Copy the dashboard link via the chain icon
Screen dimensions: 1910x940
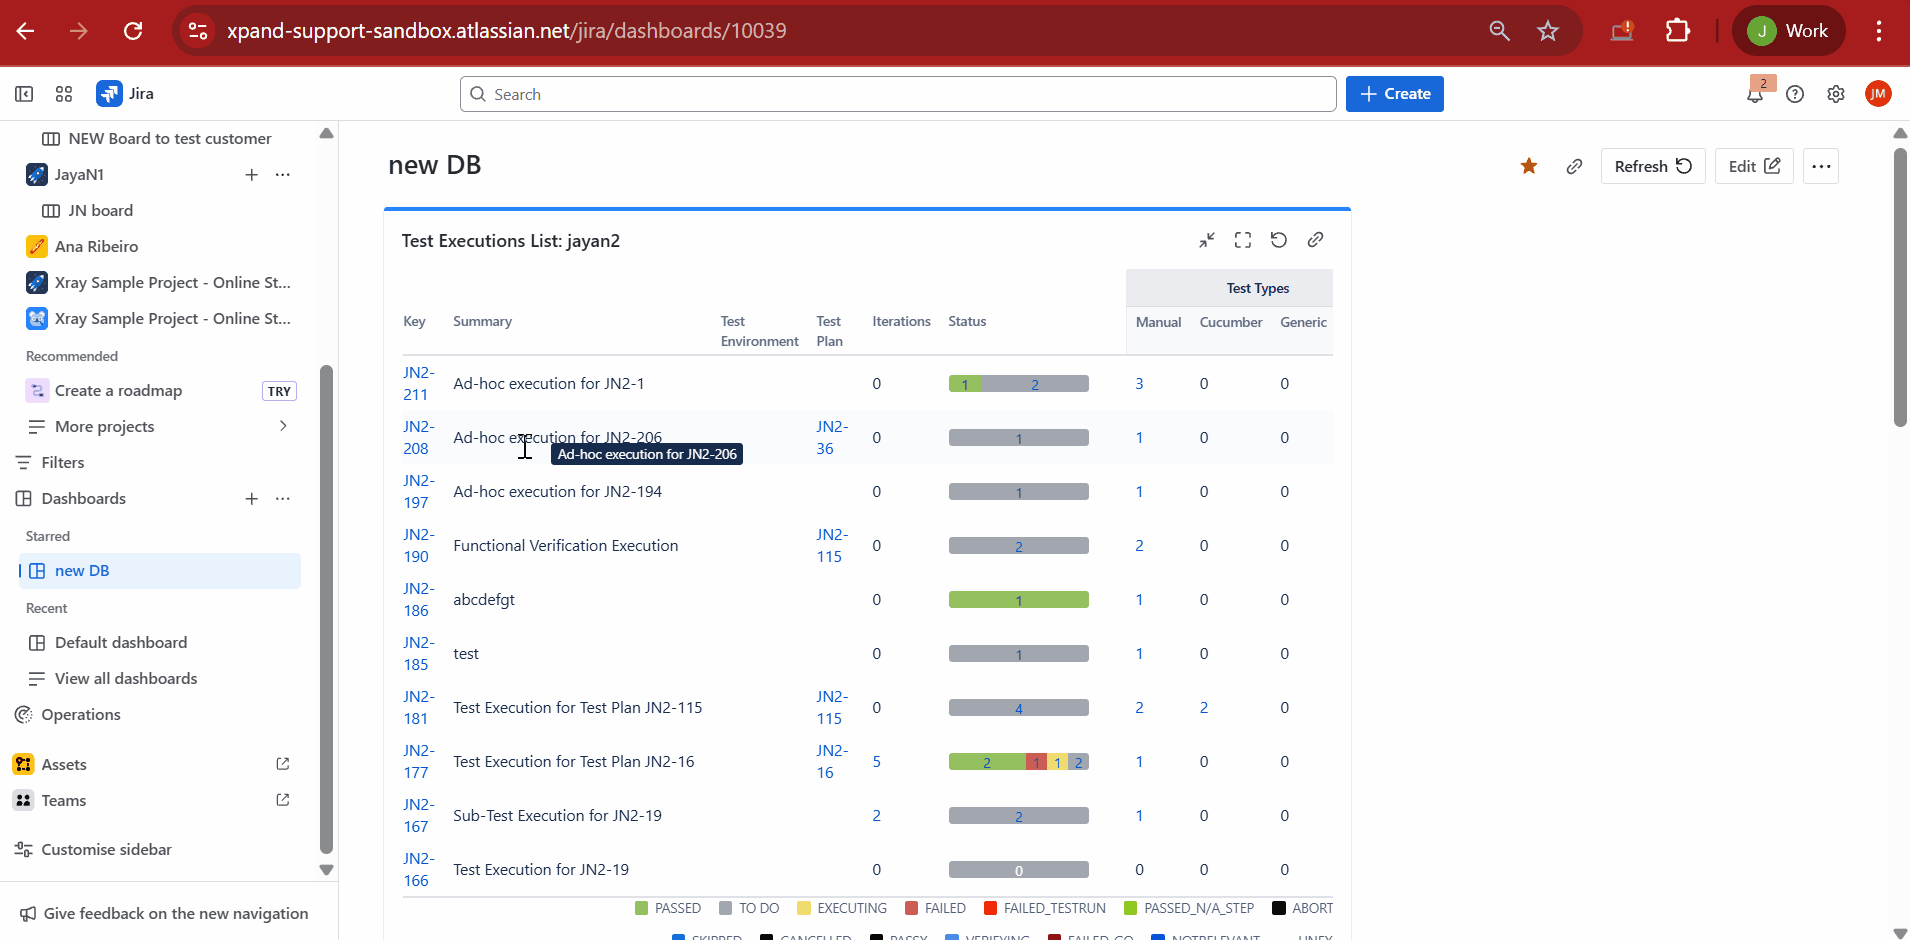tap(1574, 166)
